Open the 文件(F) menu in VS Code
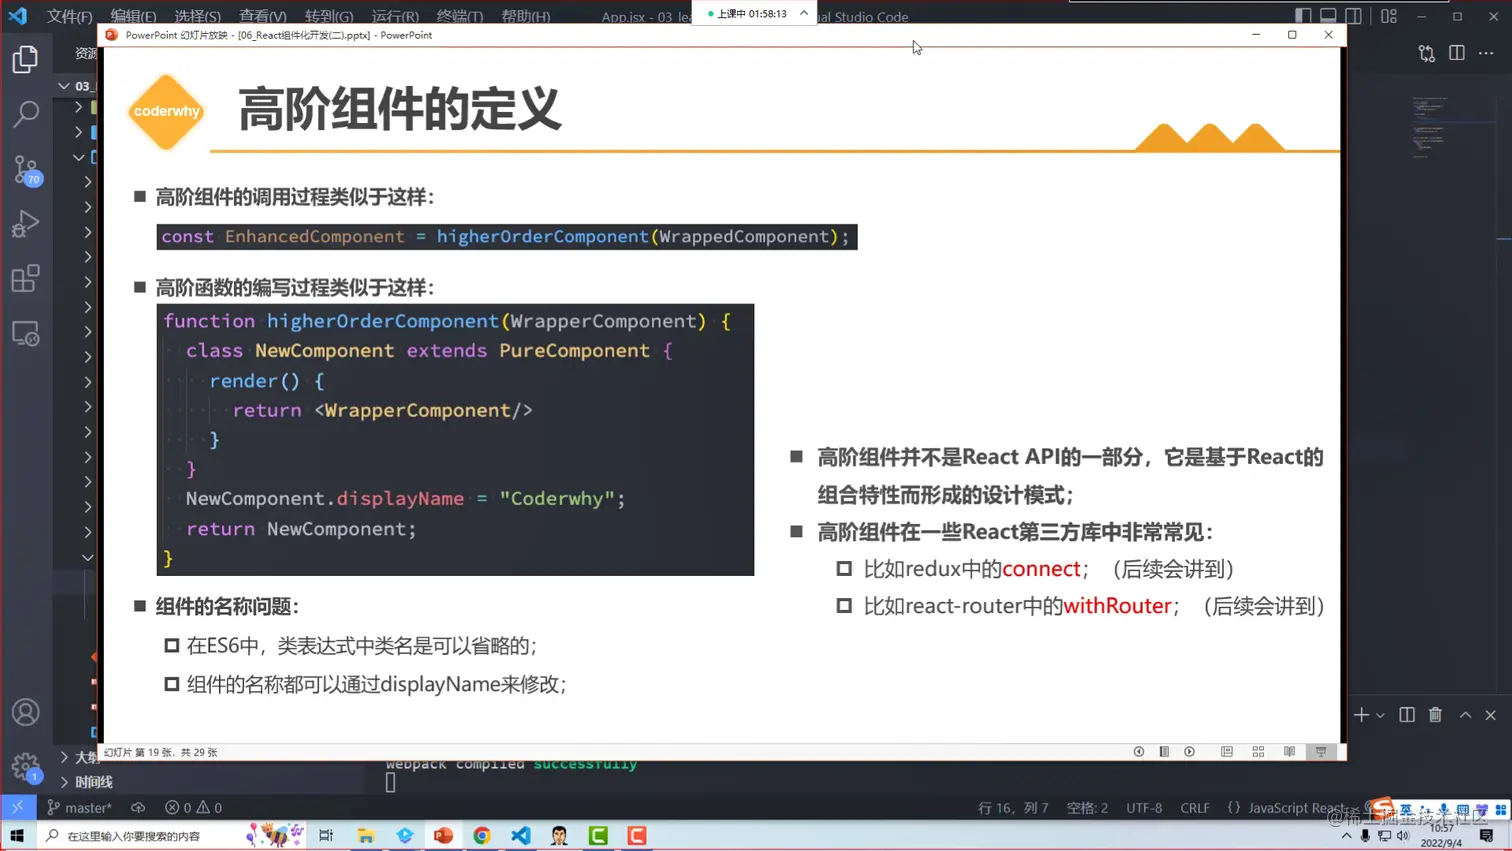The image size is (1512, 851). (x=70, y=16)
